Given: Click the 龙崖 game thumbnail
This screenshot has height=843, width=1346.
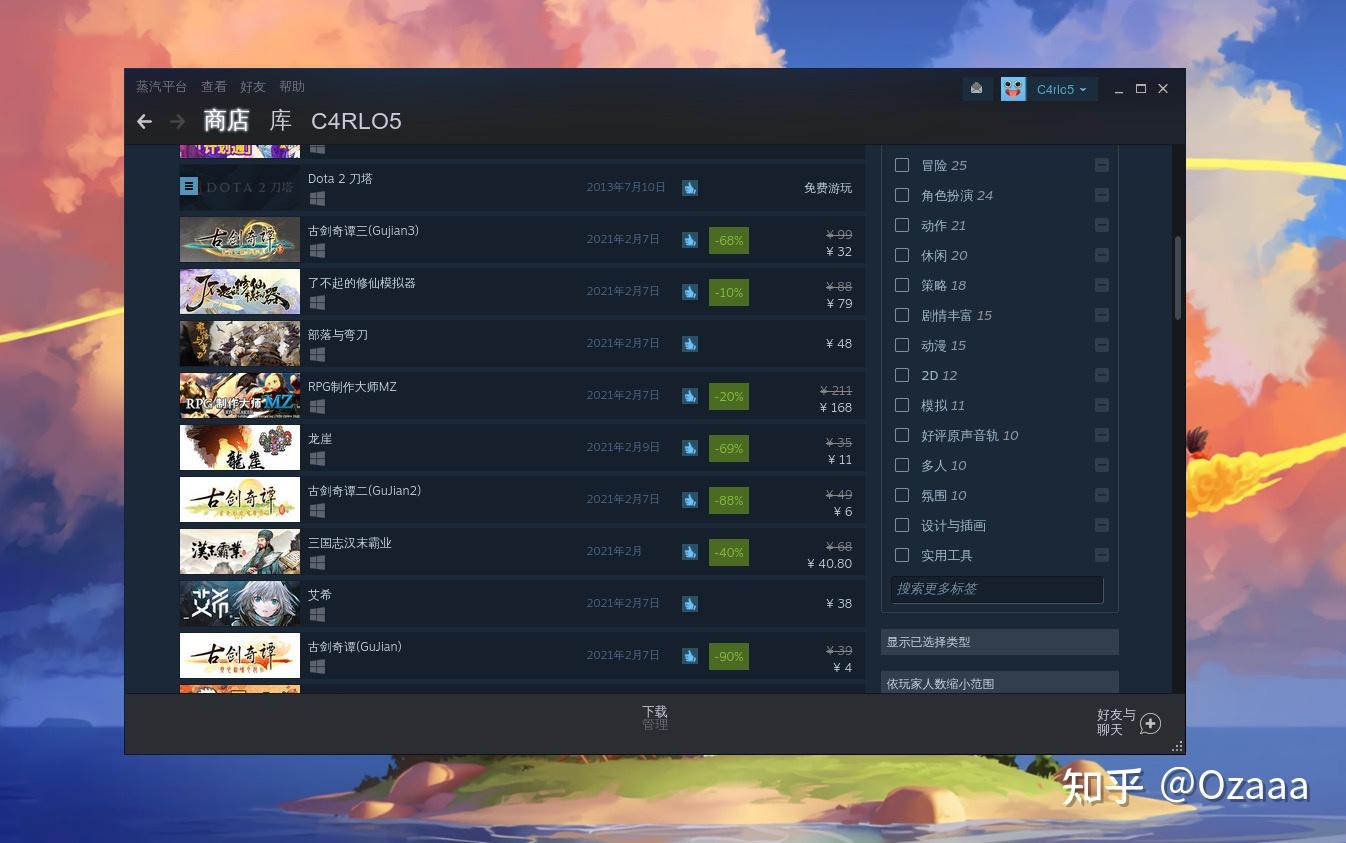Looking at the screenshot, I should 240,448.
